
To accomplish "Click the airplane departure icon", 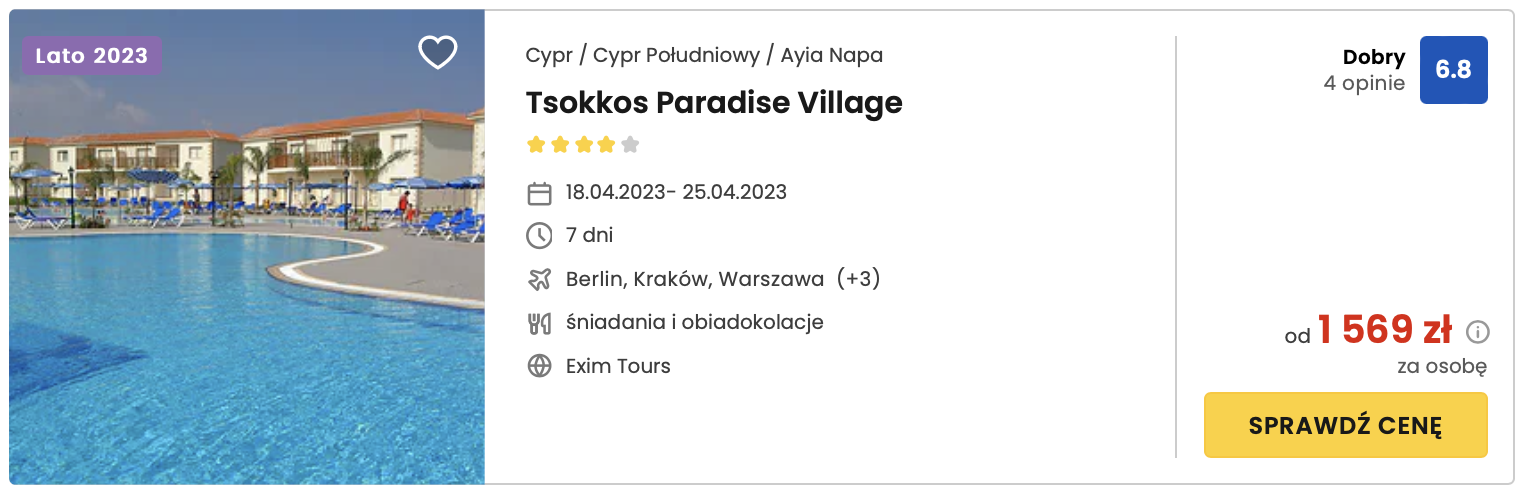I will (x=539, y=279).
